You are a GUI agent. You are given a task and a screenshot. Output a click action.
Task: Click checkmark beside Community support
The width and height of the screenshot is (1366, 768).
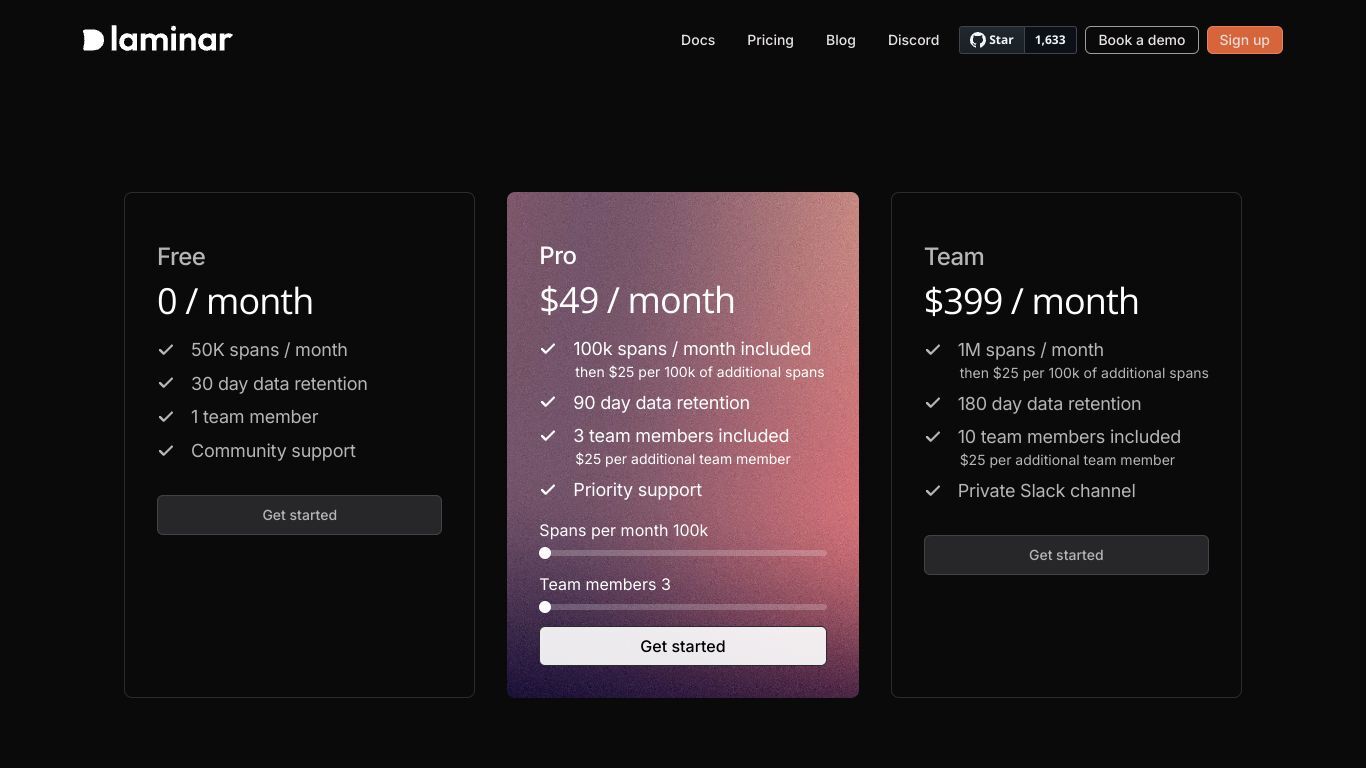coord(166,451)
